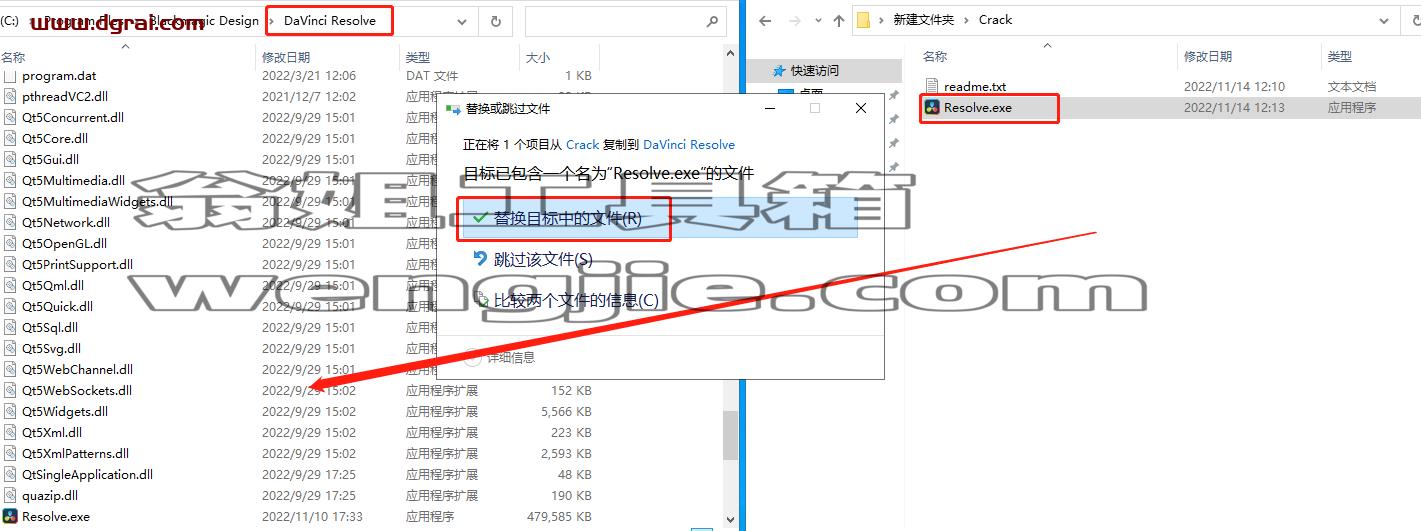
Task: Click the 文本文档 type cell
Action: (x=1352, y=86)
